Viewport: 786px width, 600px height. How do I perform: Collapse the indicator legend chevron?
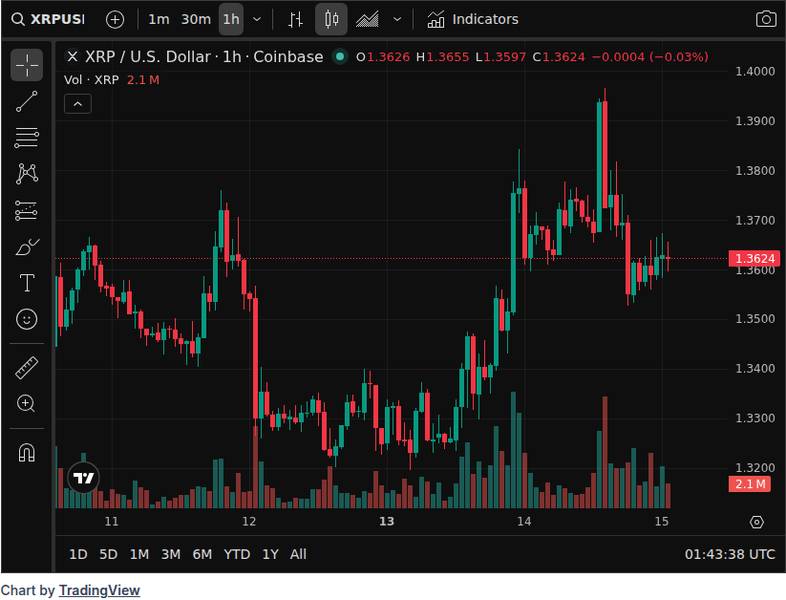point(78,104)
